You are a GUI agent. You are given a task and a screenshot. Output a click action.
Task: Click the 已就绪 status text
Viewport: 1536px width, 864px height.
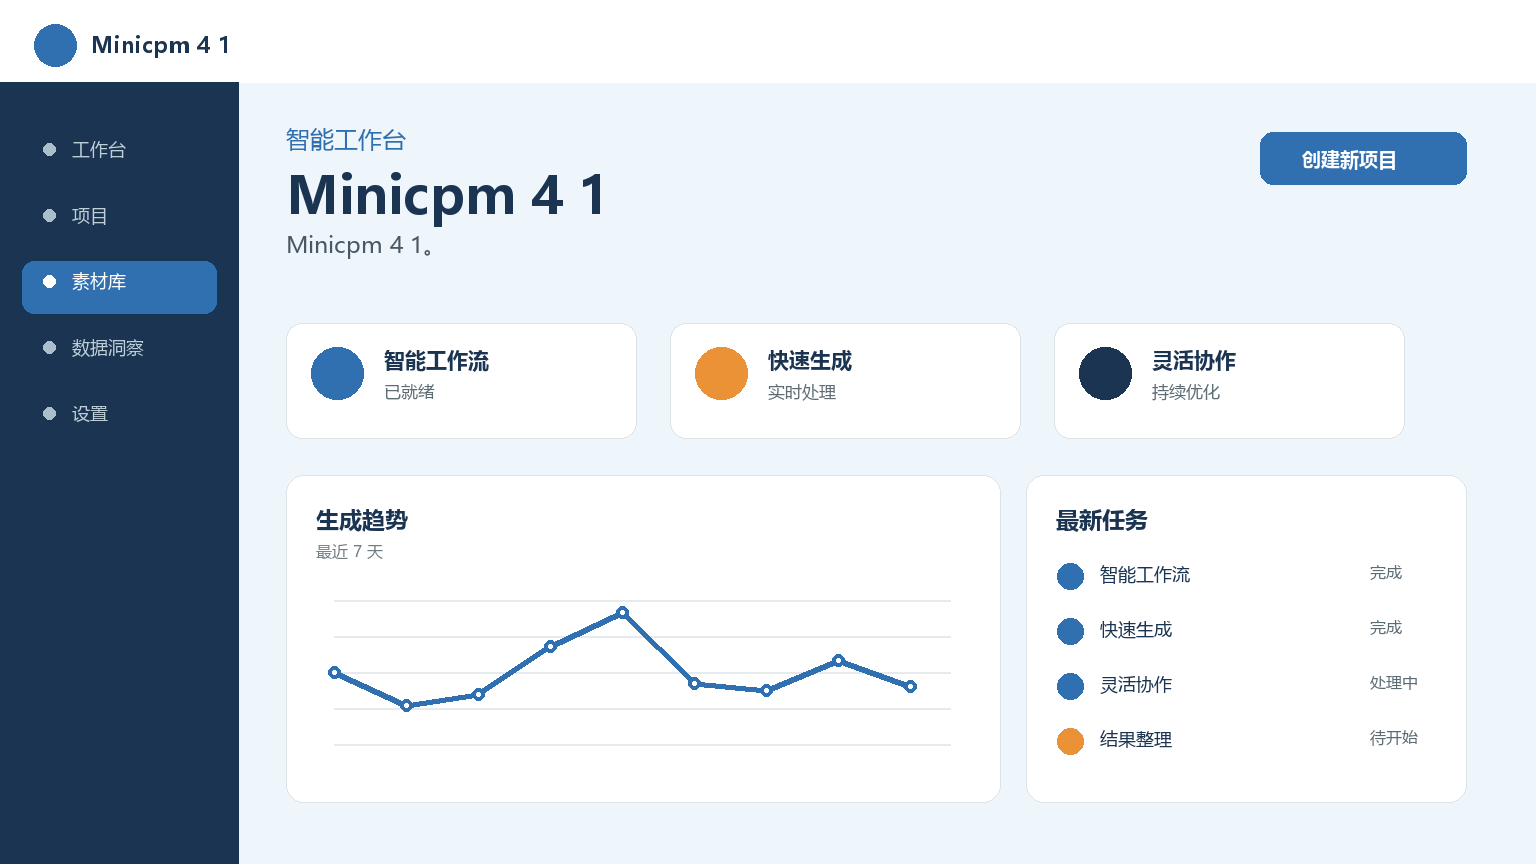409,392
